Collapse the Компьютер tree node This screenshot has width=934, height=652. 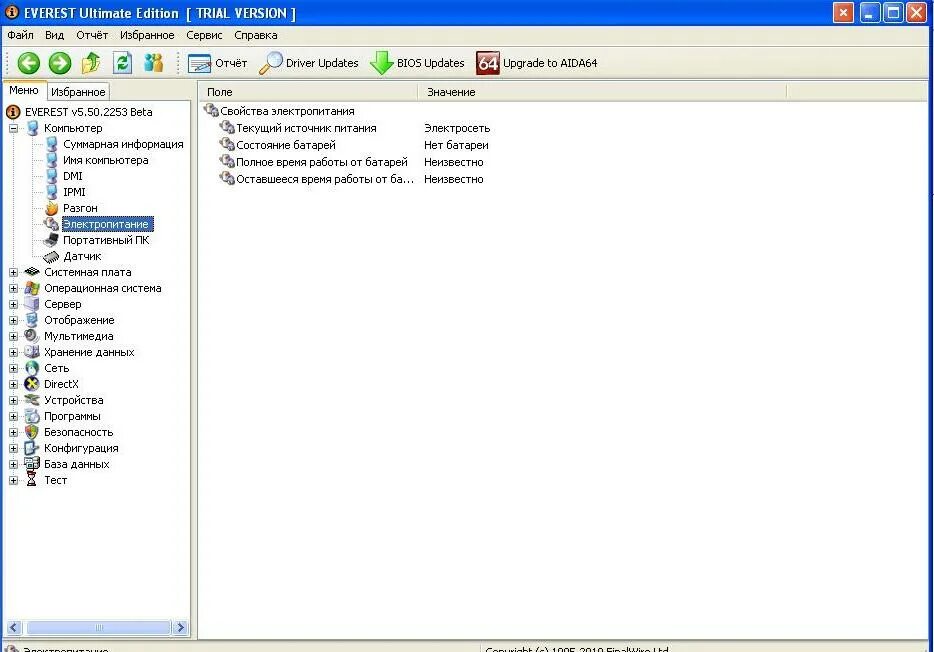click(x=13, y=128)
